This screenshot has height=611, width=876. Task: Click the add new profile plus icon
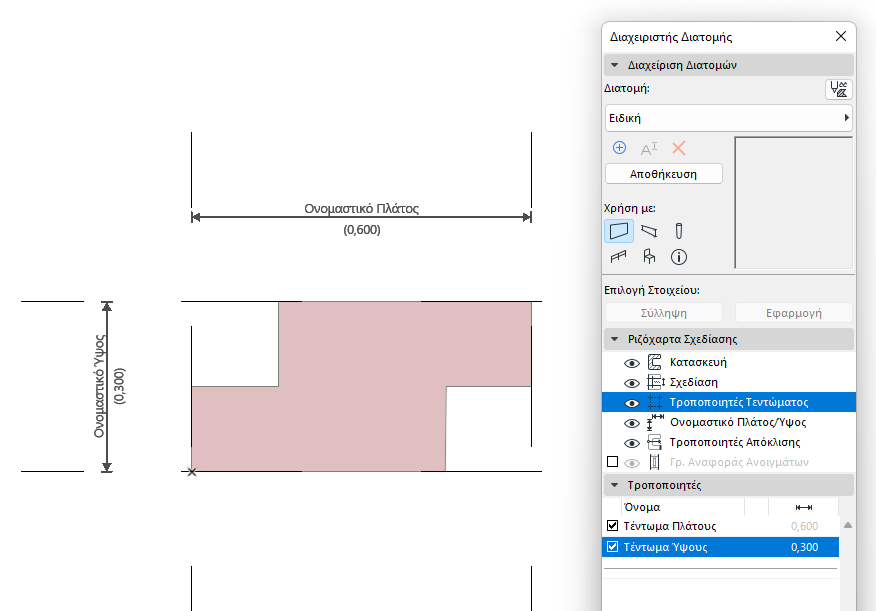[619, 148]
